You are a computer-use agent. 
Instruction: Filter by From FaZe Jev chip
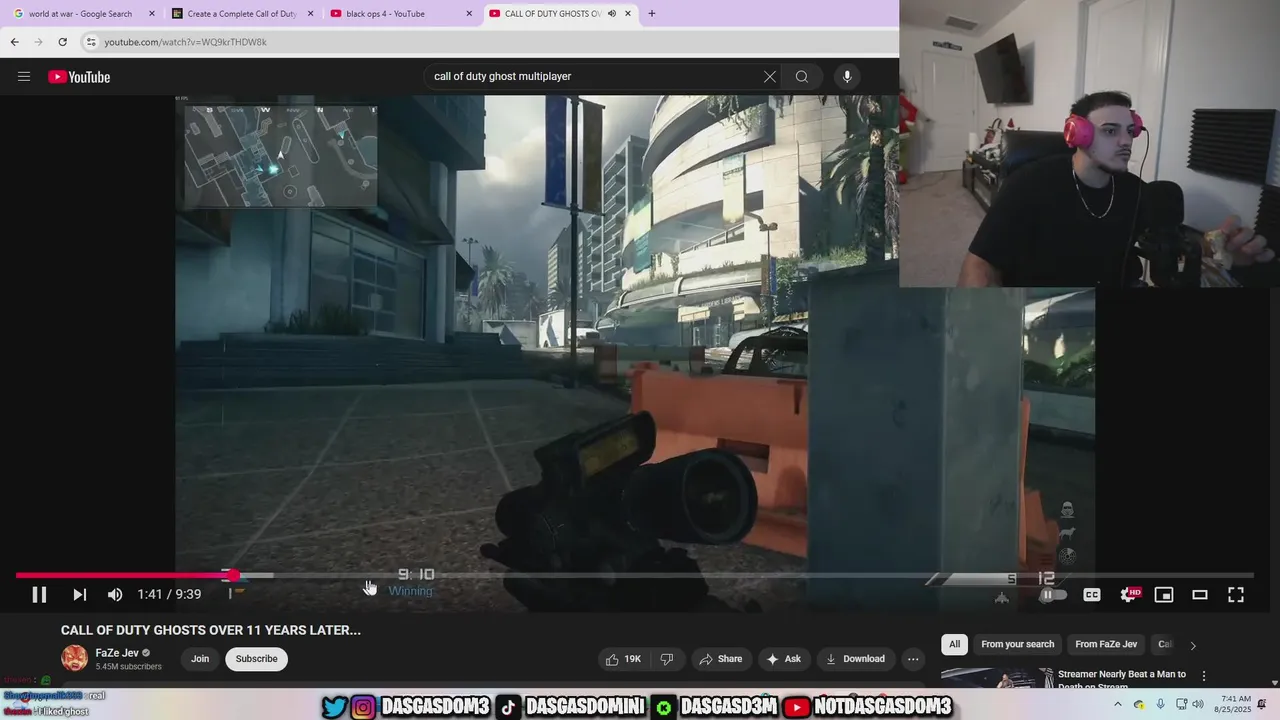(x=1106, y=644)
